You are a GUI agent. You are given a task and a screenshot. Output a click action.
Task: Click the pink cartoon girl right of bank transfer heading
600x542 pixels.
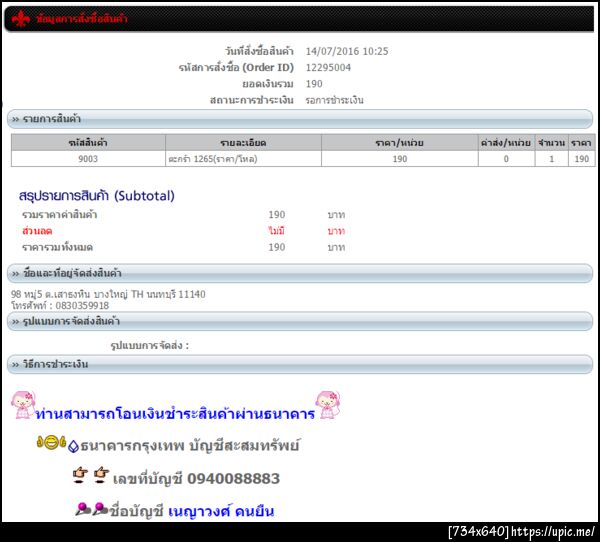[x=328, y=405]
